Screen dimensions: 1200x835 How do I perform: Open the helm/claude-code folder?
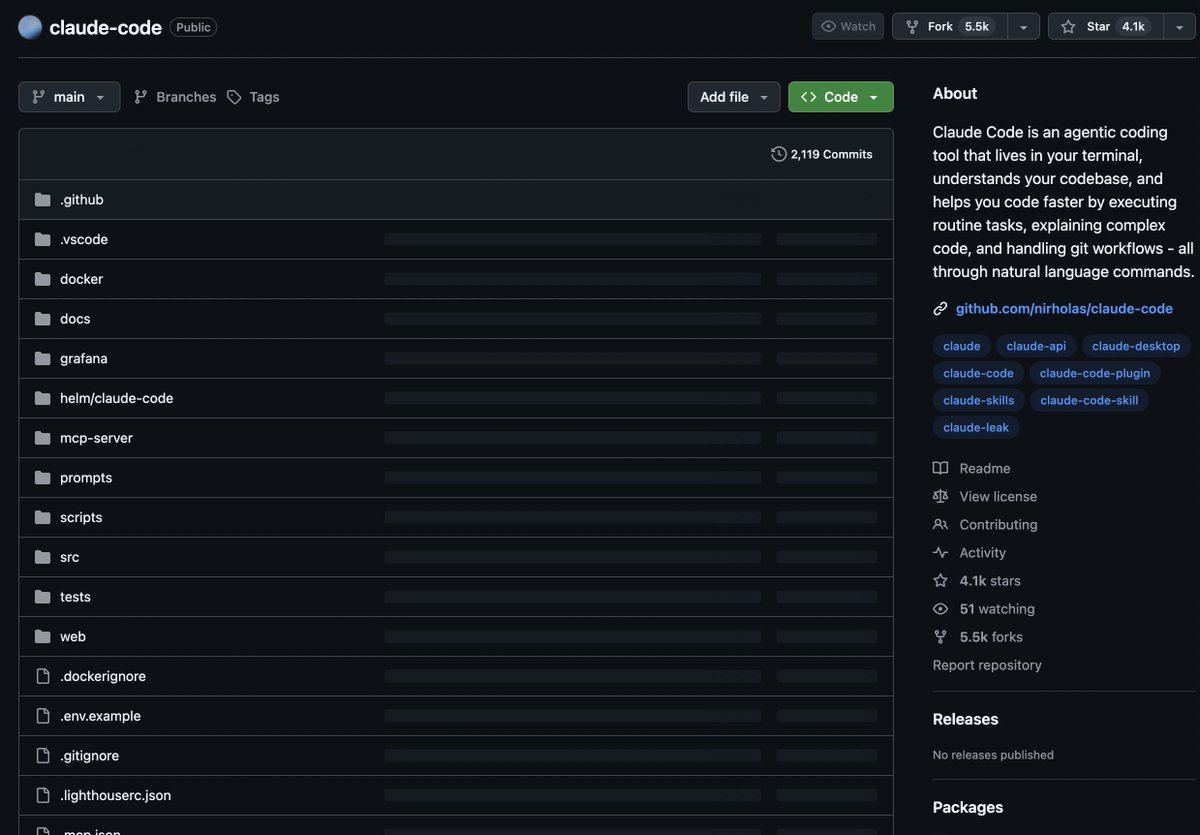pyautogui.click(x=117, y=398)
